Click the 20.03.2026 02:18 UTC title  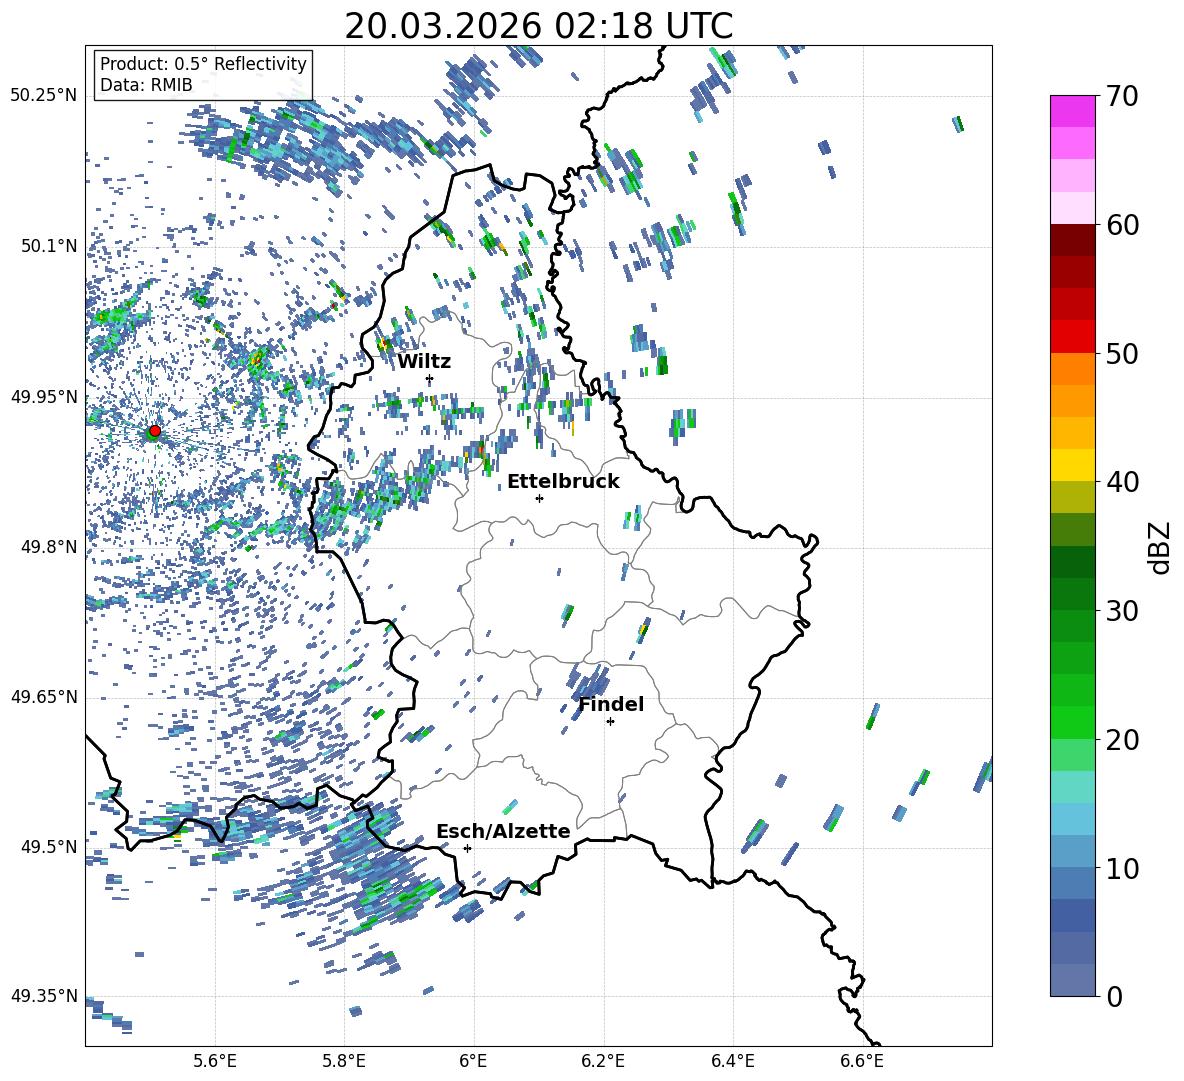coord(538,26)
